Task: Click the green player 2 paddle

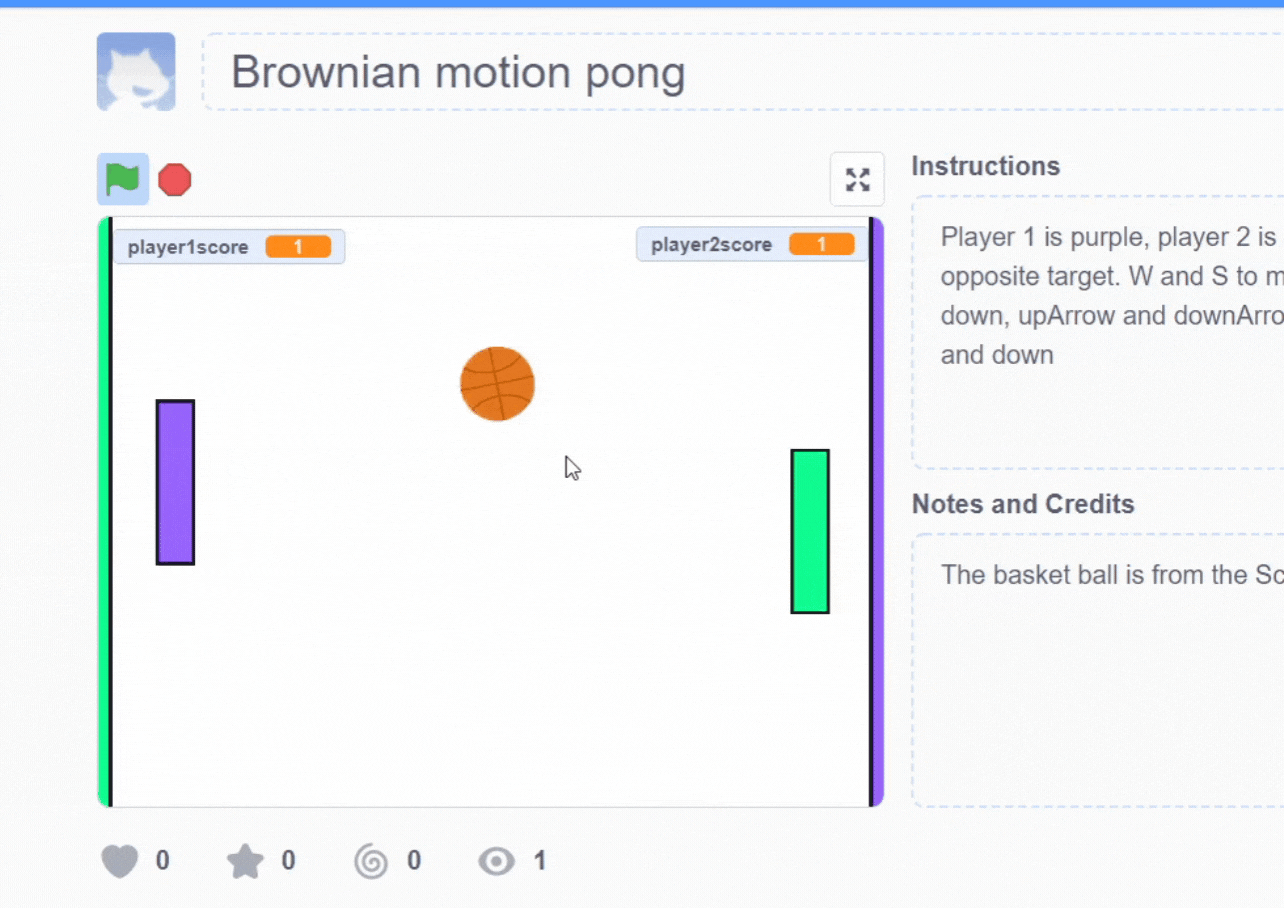Action: tap(809, 531)
